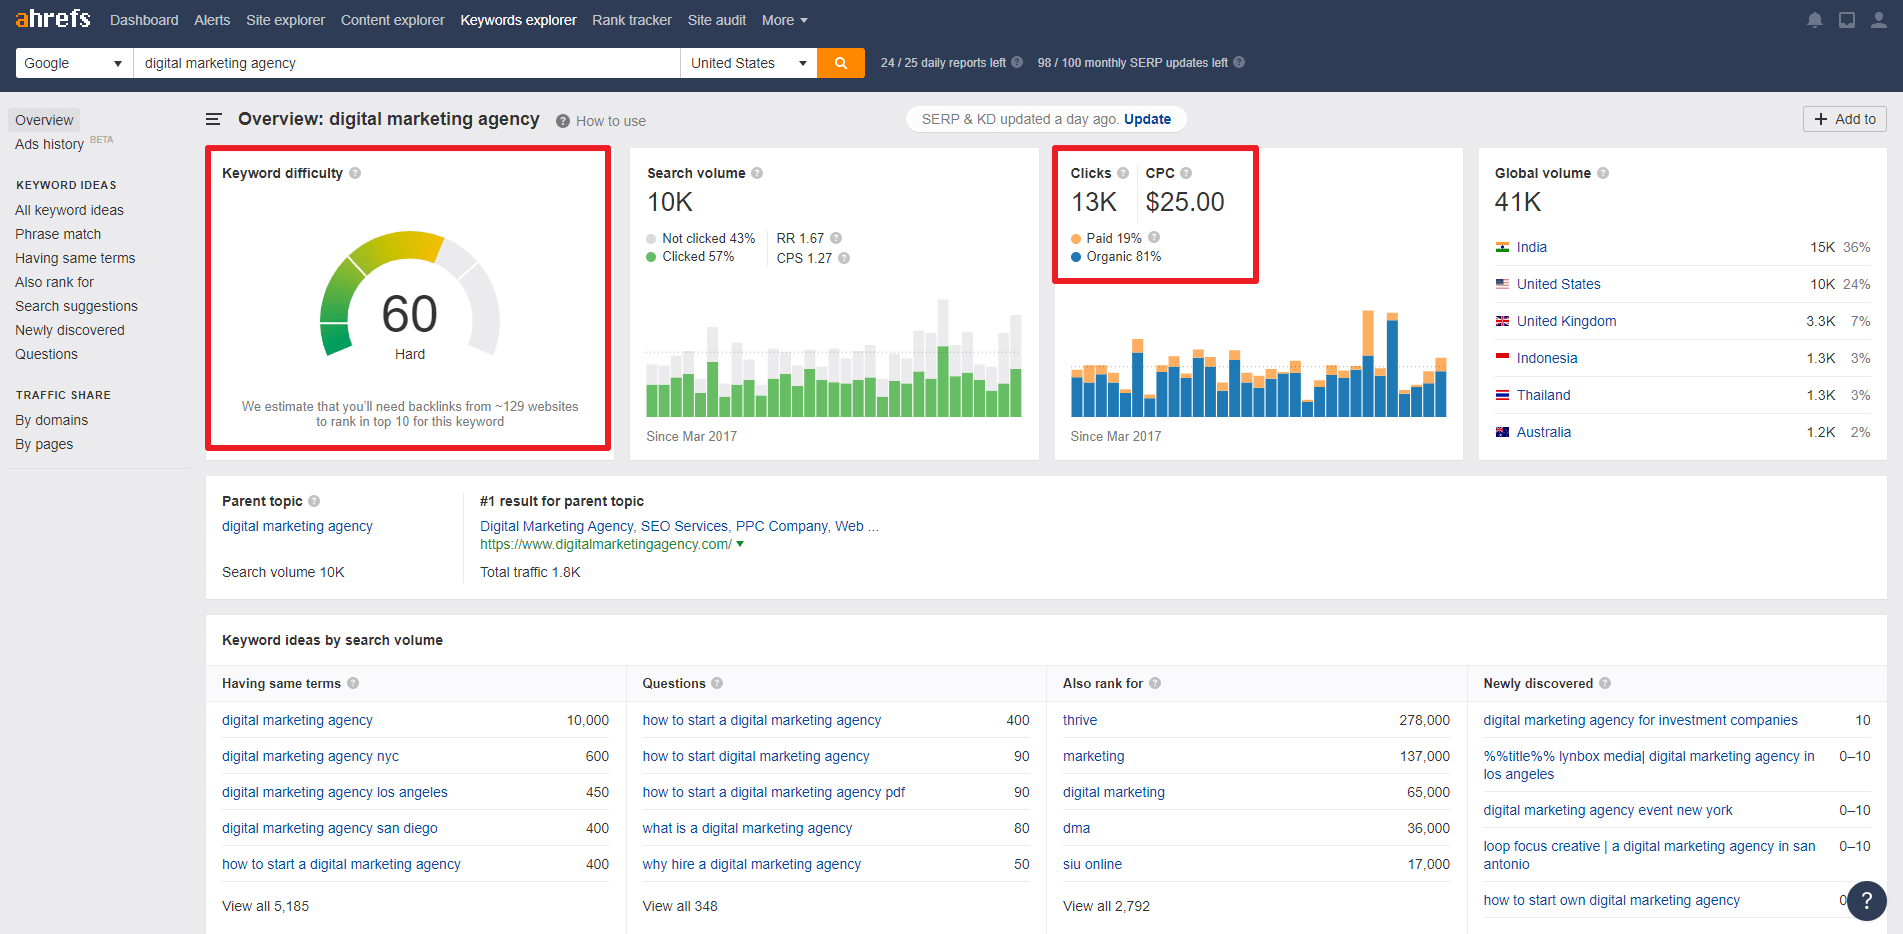The image size is (1903, 934).
Task: Click help icon next to Paid 19%
Action: [1154, 237]
